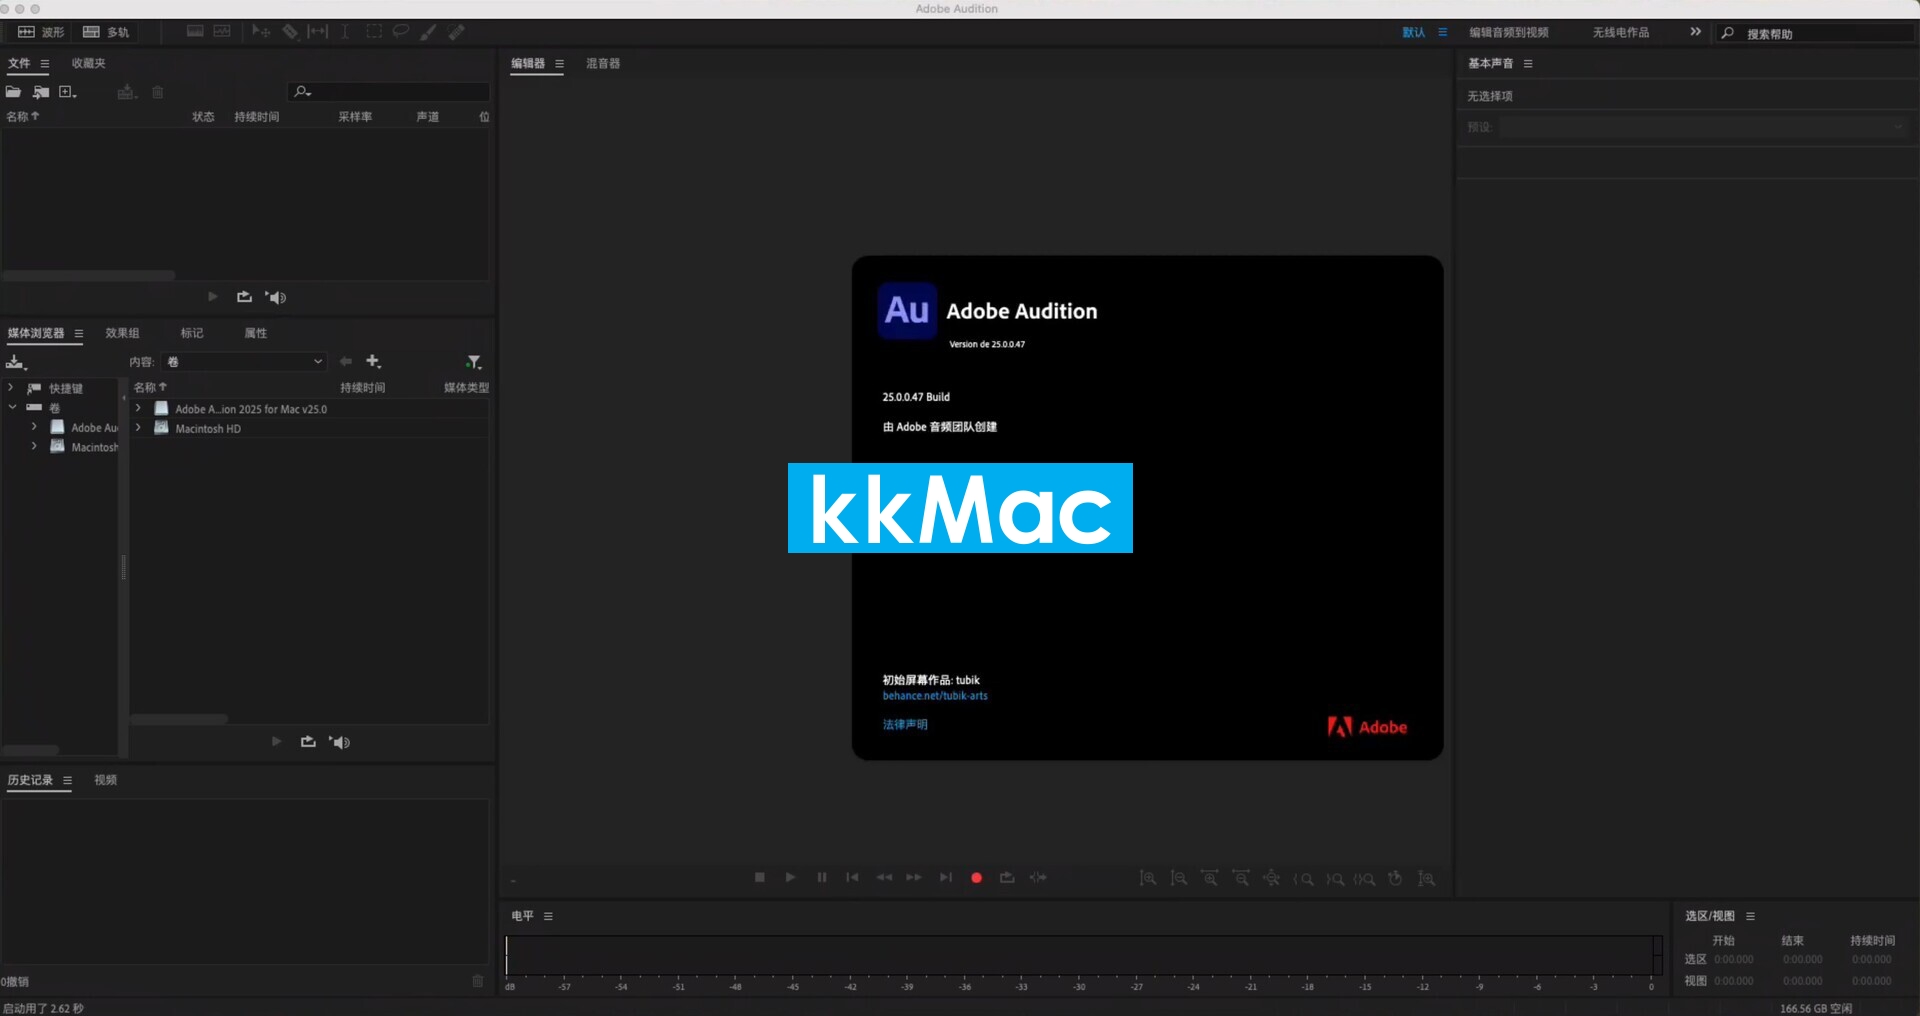Toggle Auto-play speaker icon in Files panel
Viewport: 1920px width, 1016px height.
(x=276, y=297)
